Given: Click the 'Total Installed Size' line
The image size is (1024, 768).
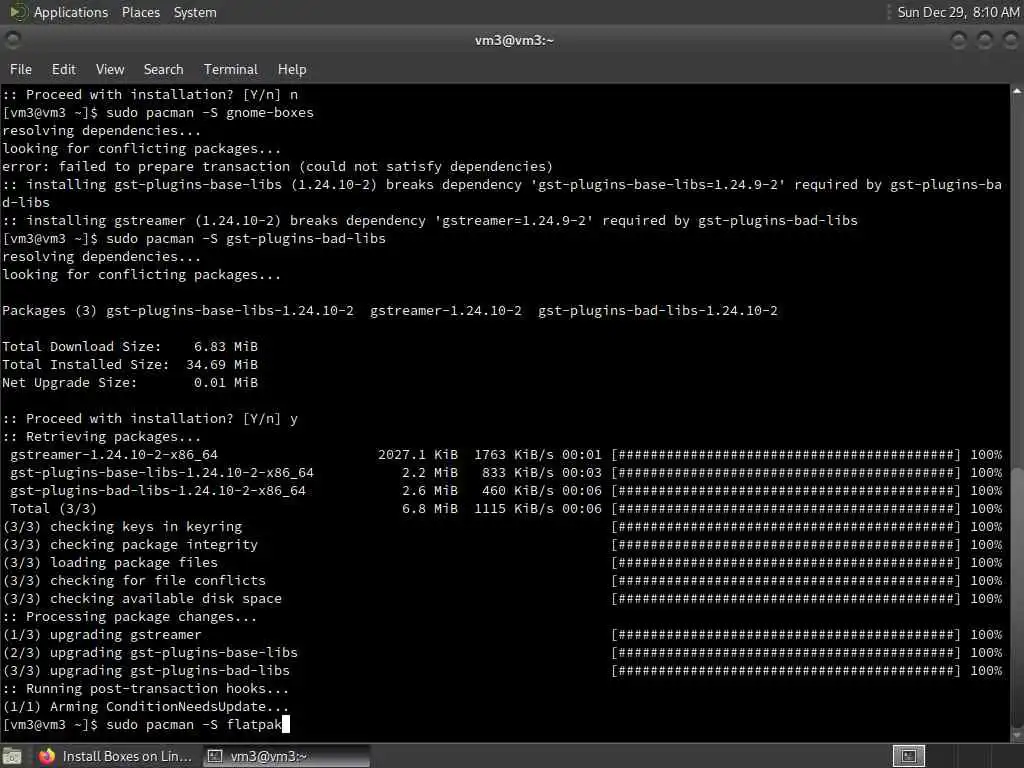Looking at the screenshot, I should click(130, 364).
